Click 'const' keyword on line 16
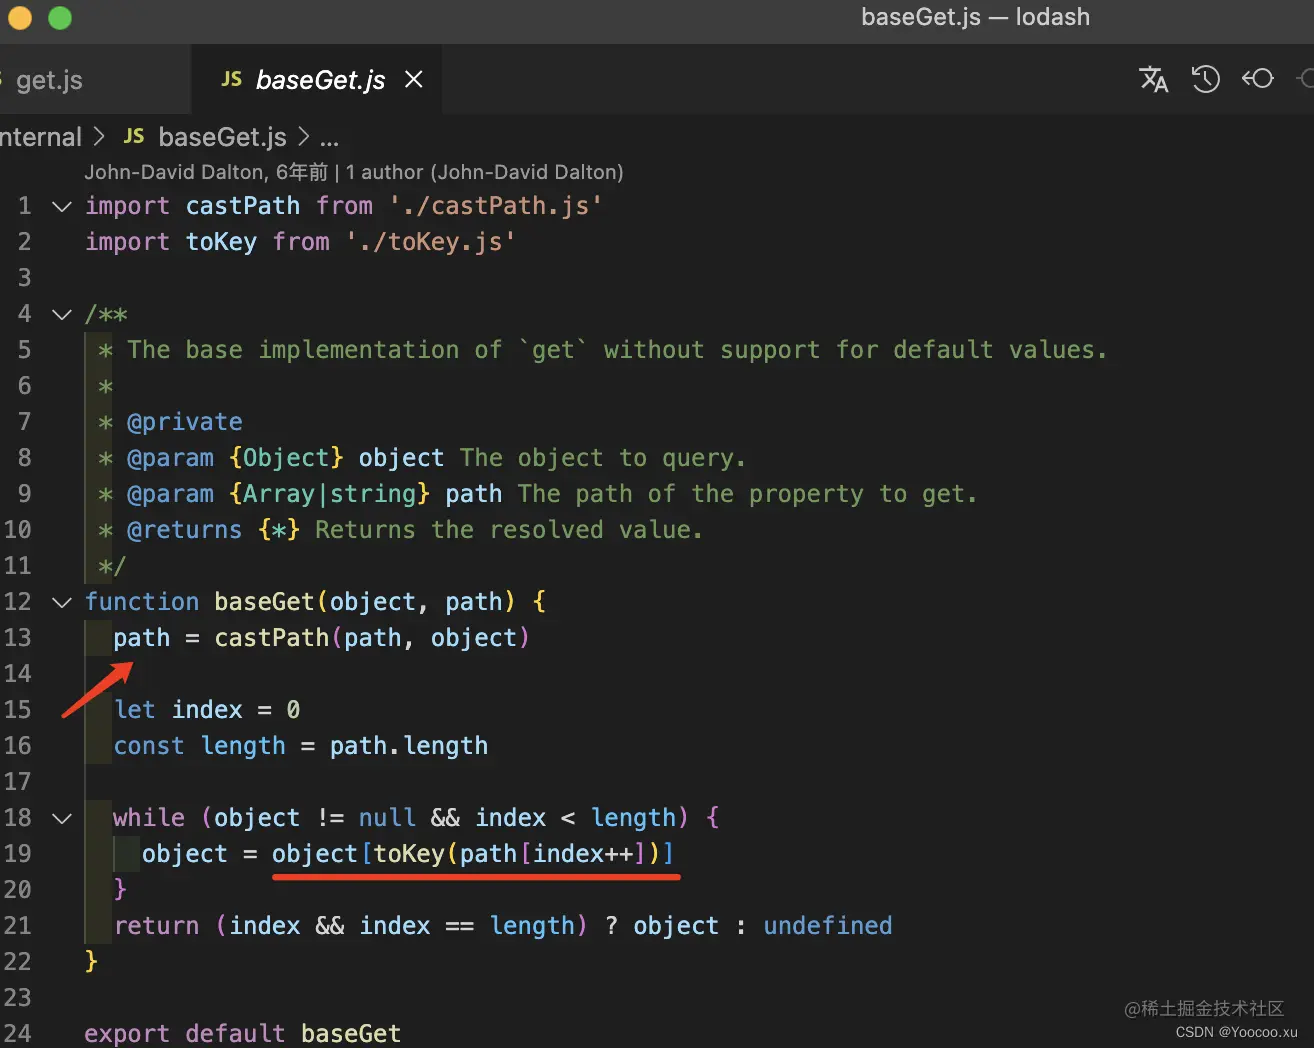 (x=149, y=746)
